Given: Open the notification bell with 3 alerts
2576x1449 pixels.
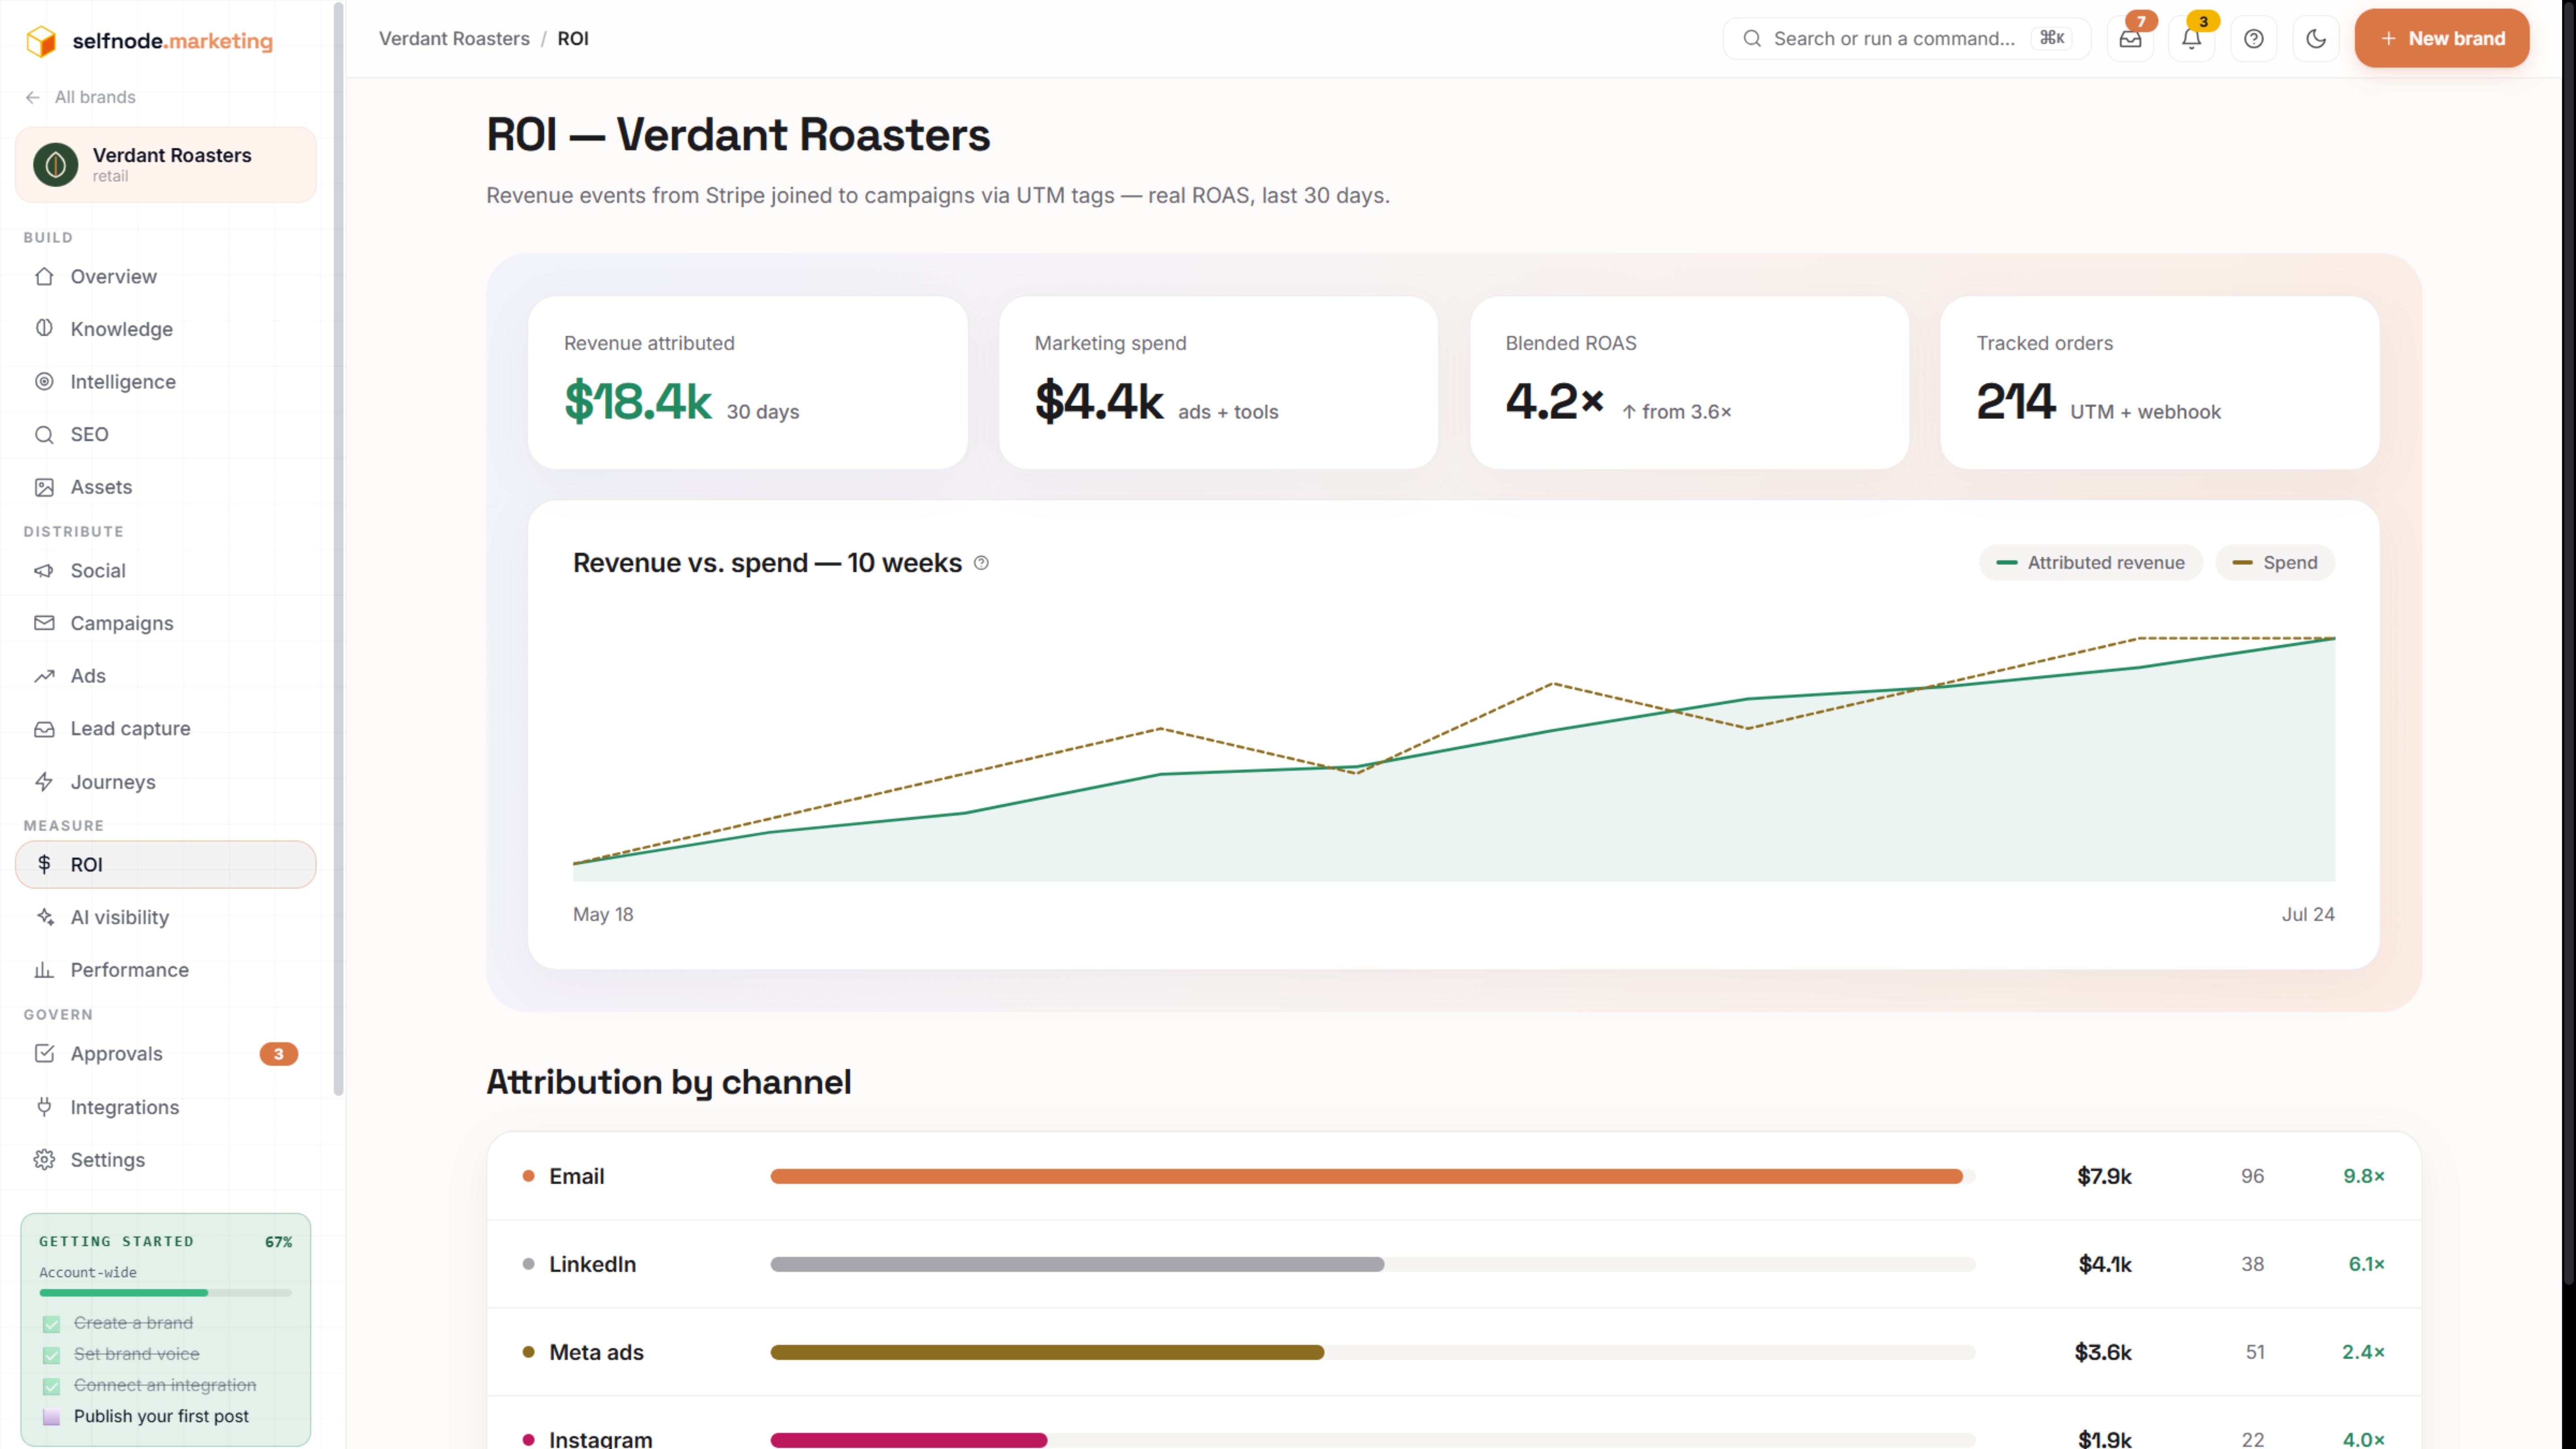Looking at the screenshot, I should (2191, 39).
